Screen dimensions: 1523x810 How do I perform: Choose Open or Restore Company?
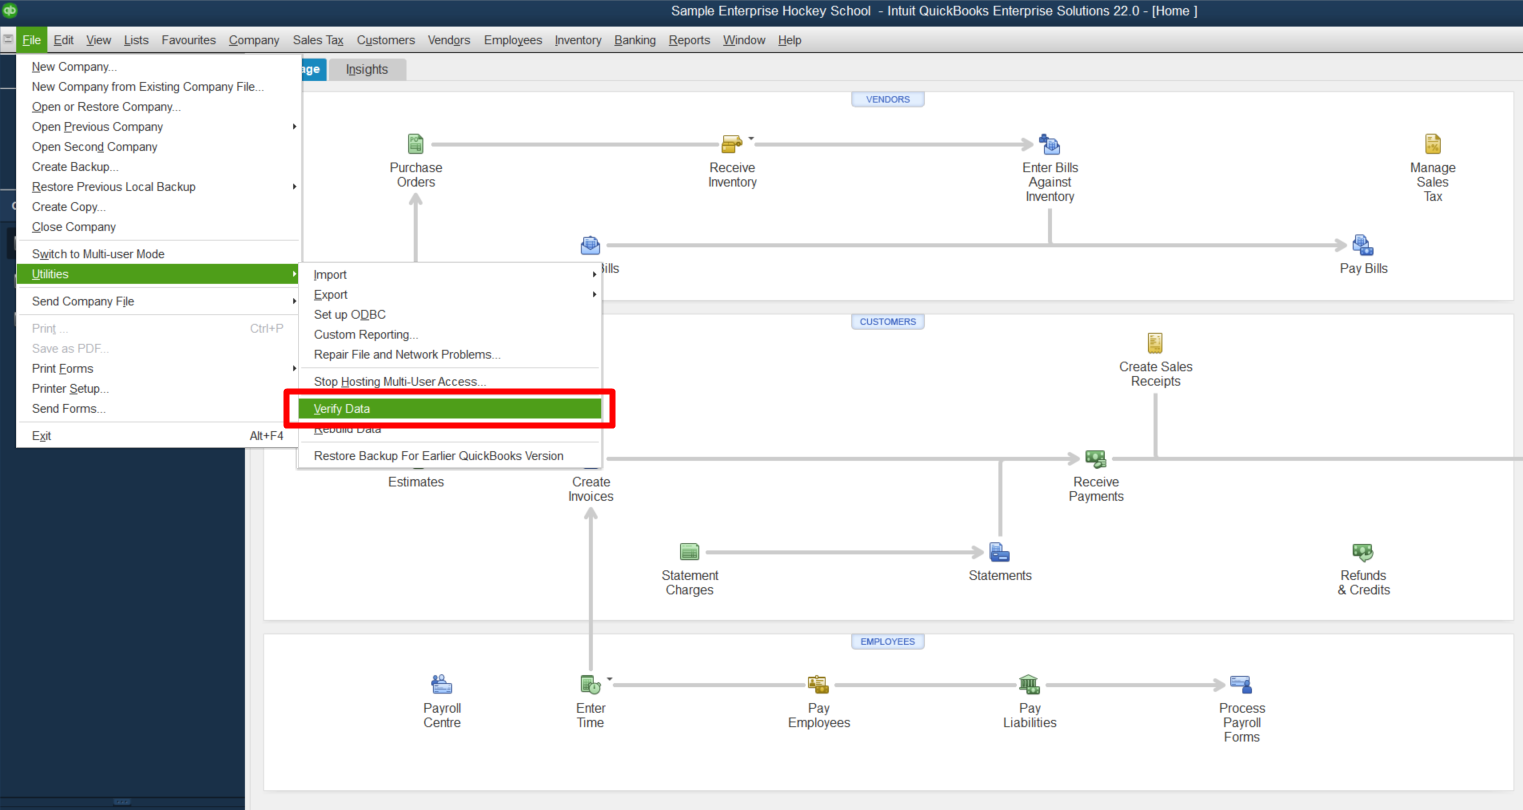click(x=158, y=107)
